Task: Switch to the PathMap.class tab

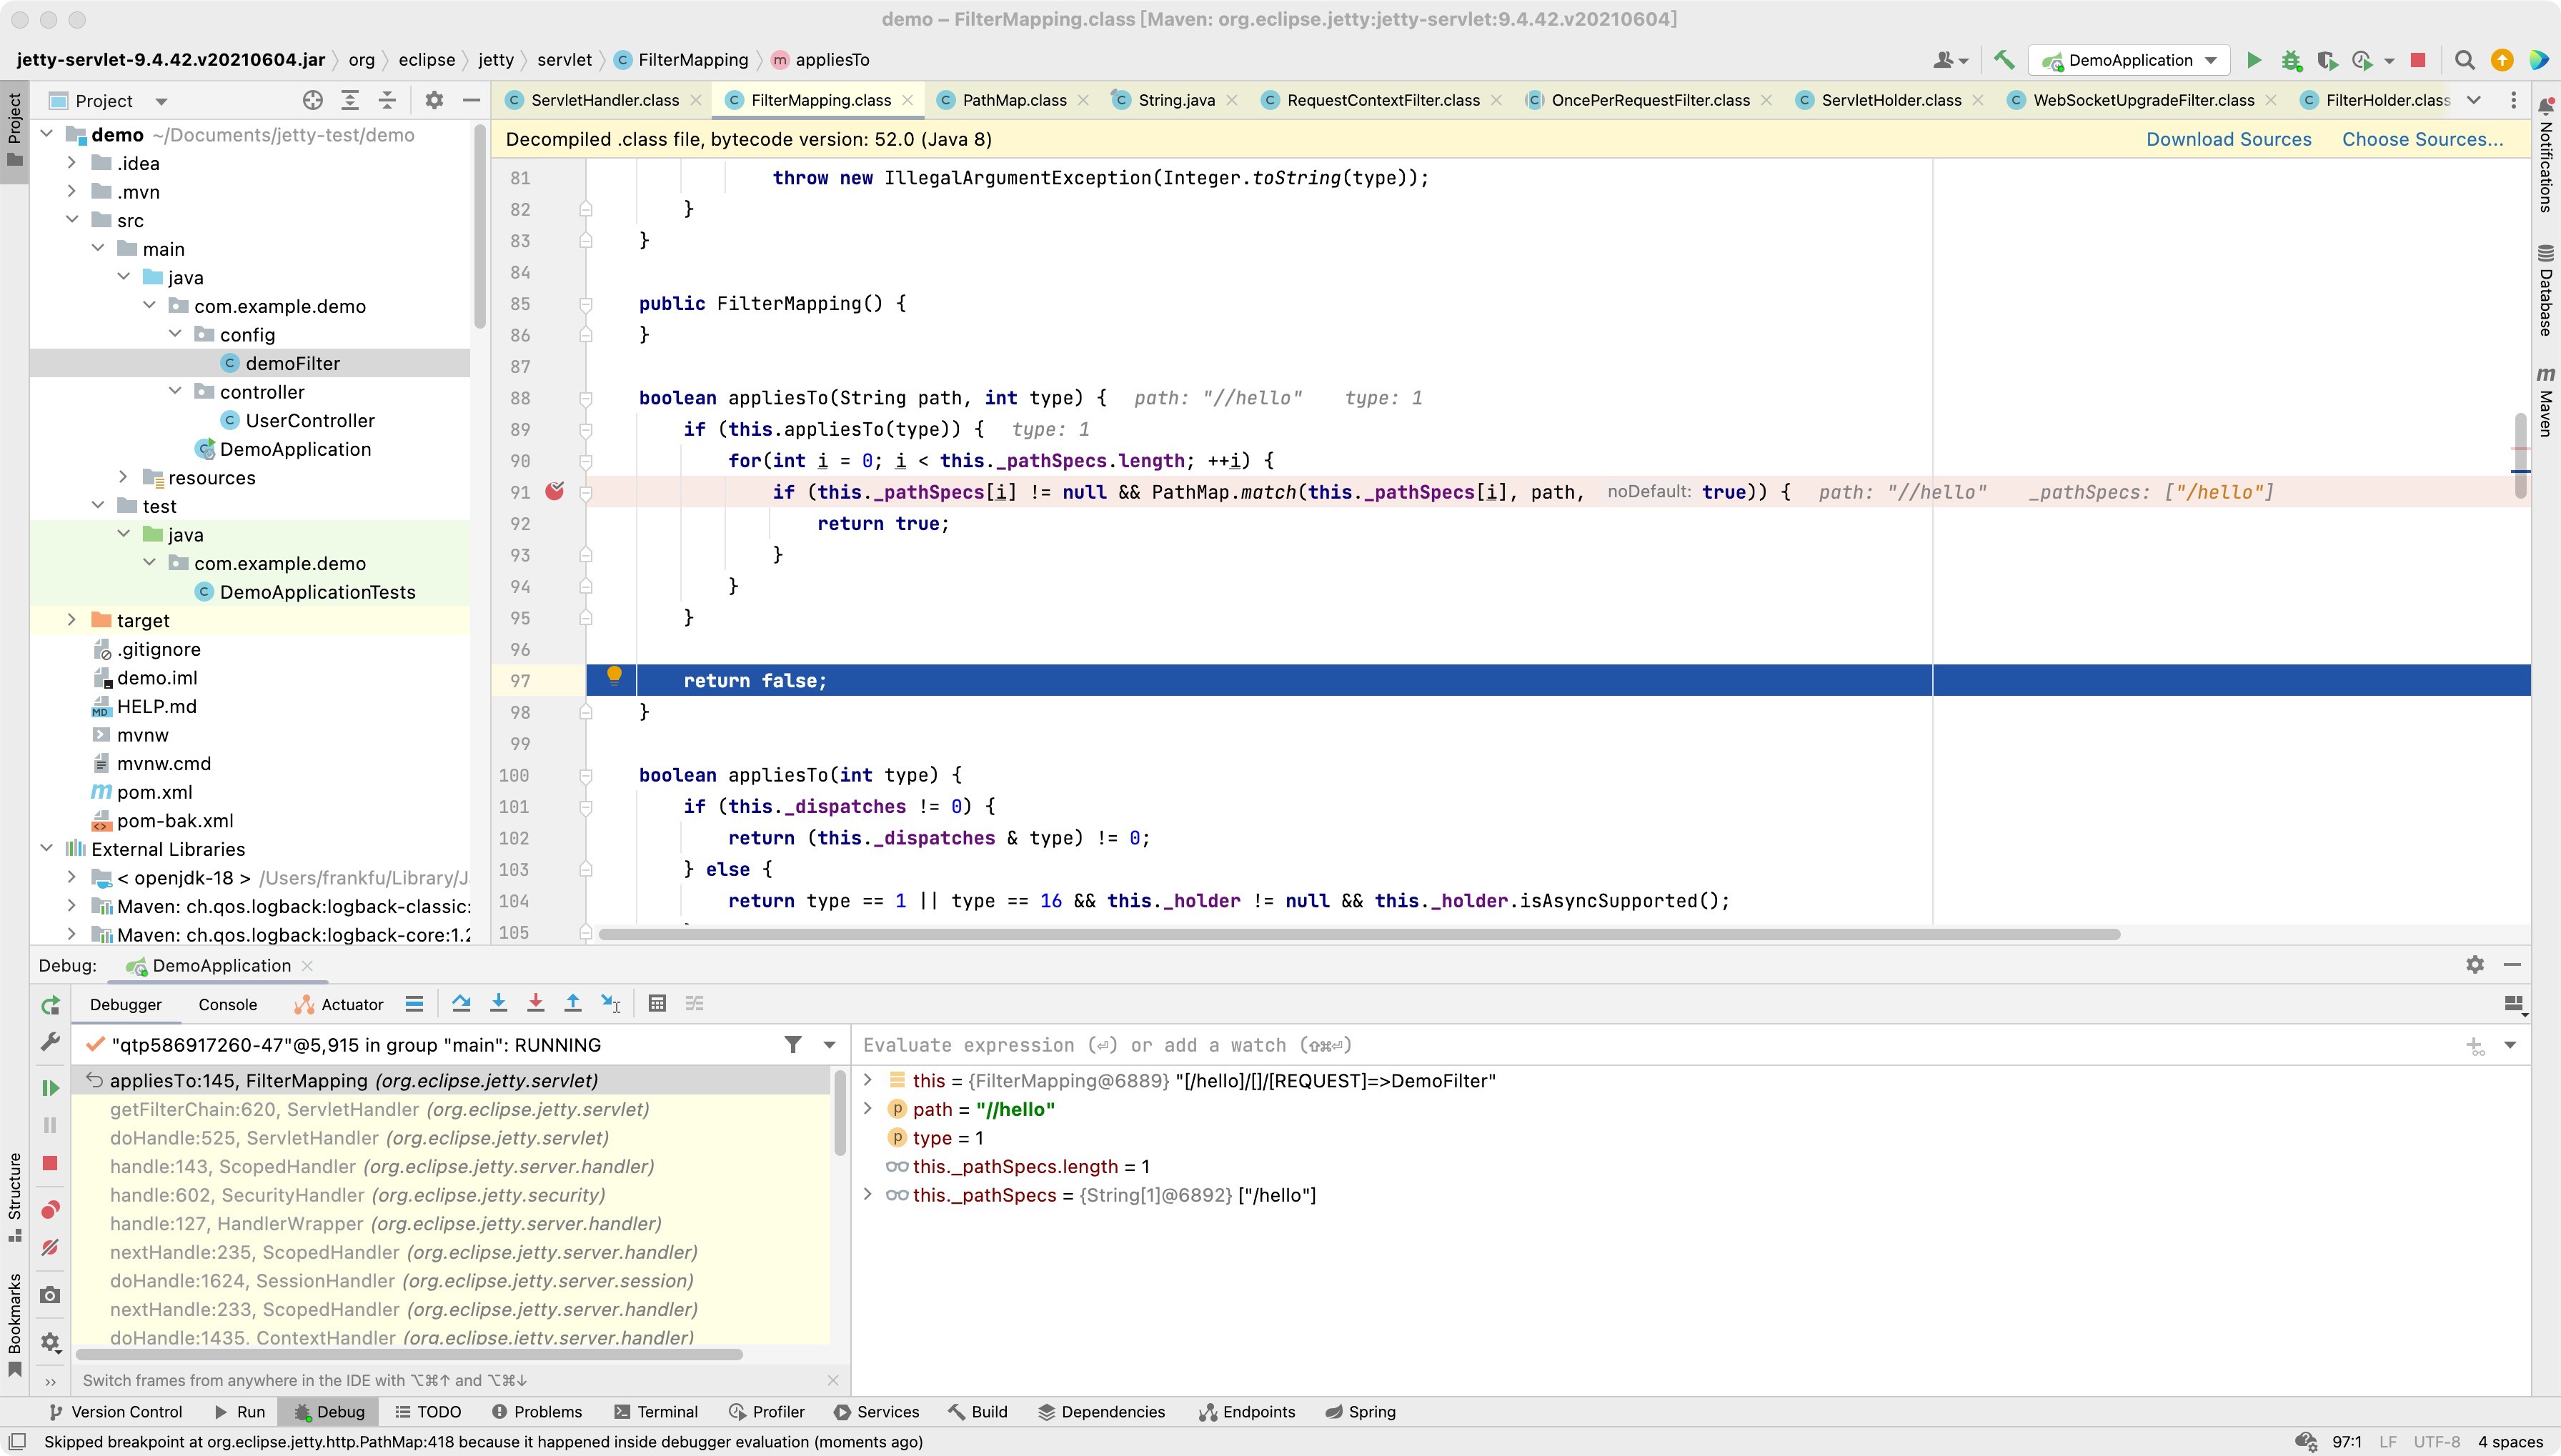Action: 1014,100
